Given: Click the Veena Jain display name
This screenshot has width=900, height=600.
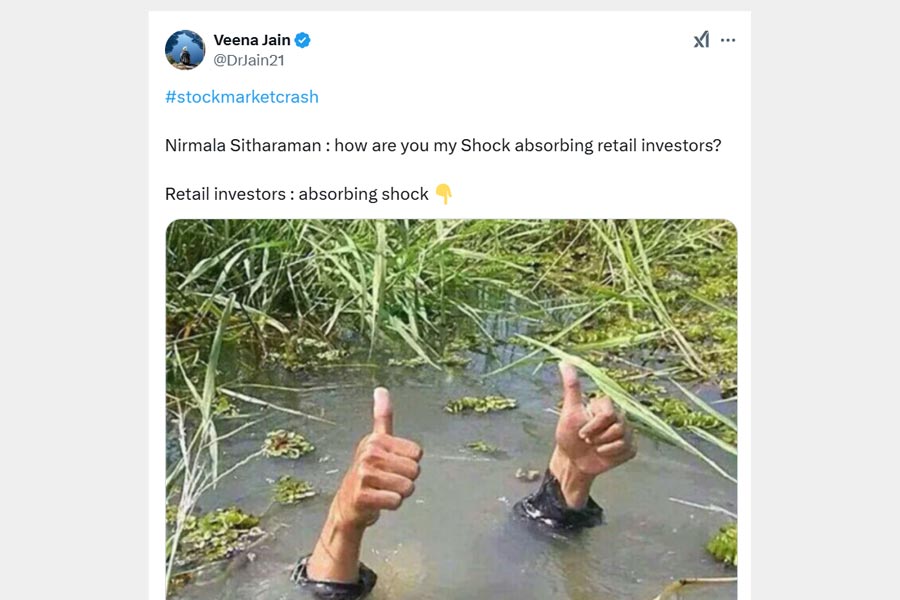Looking at the screenshot, I should coord(252,40).
